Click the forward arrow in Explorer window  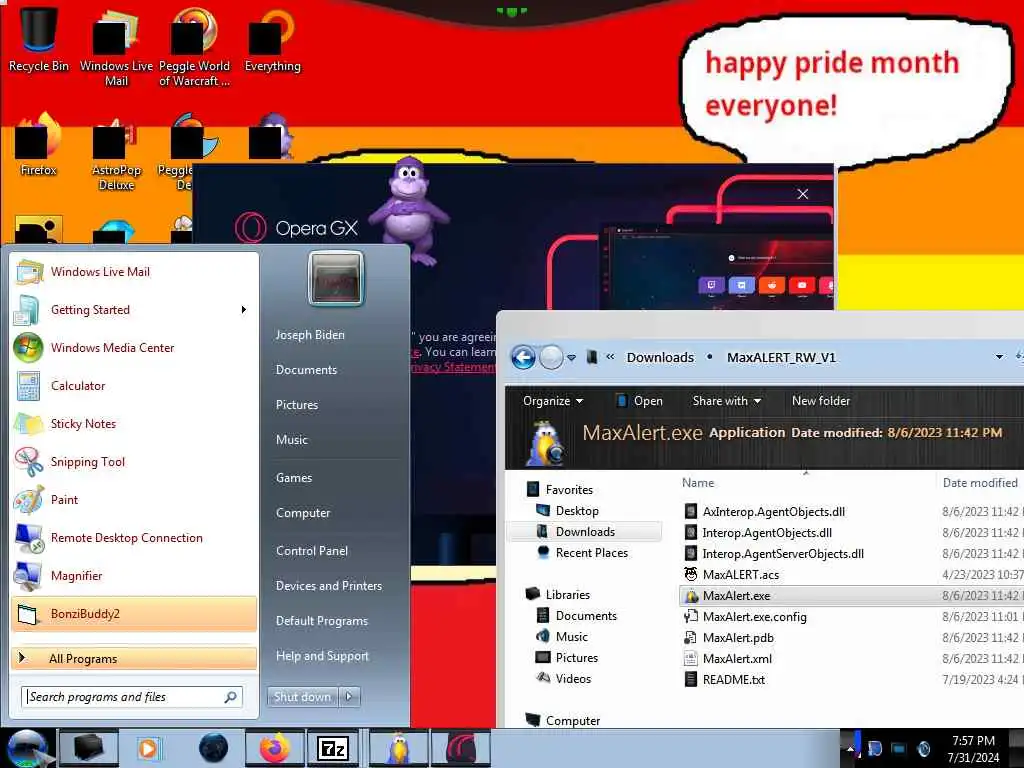click(551, 357)
